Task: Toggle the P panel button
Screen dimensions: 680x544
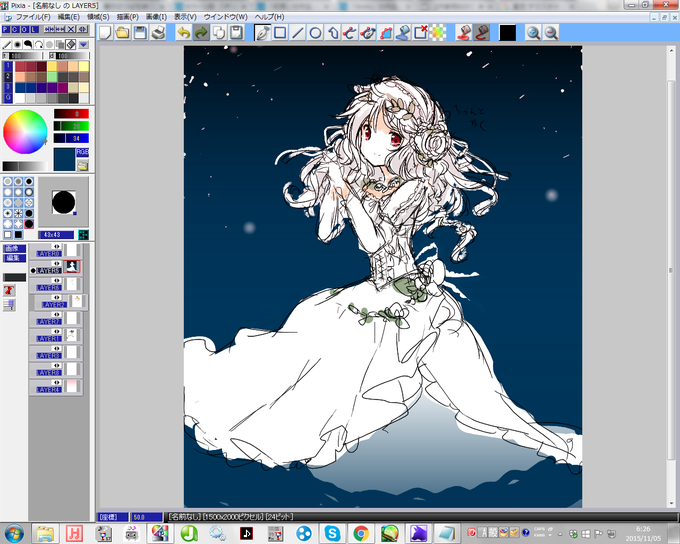Action: pos(6,29)
